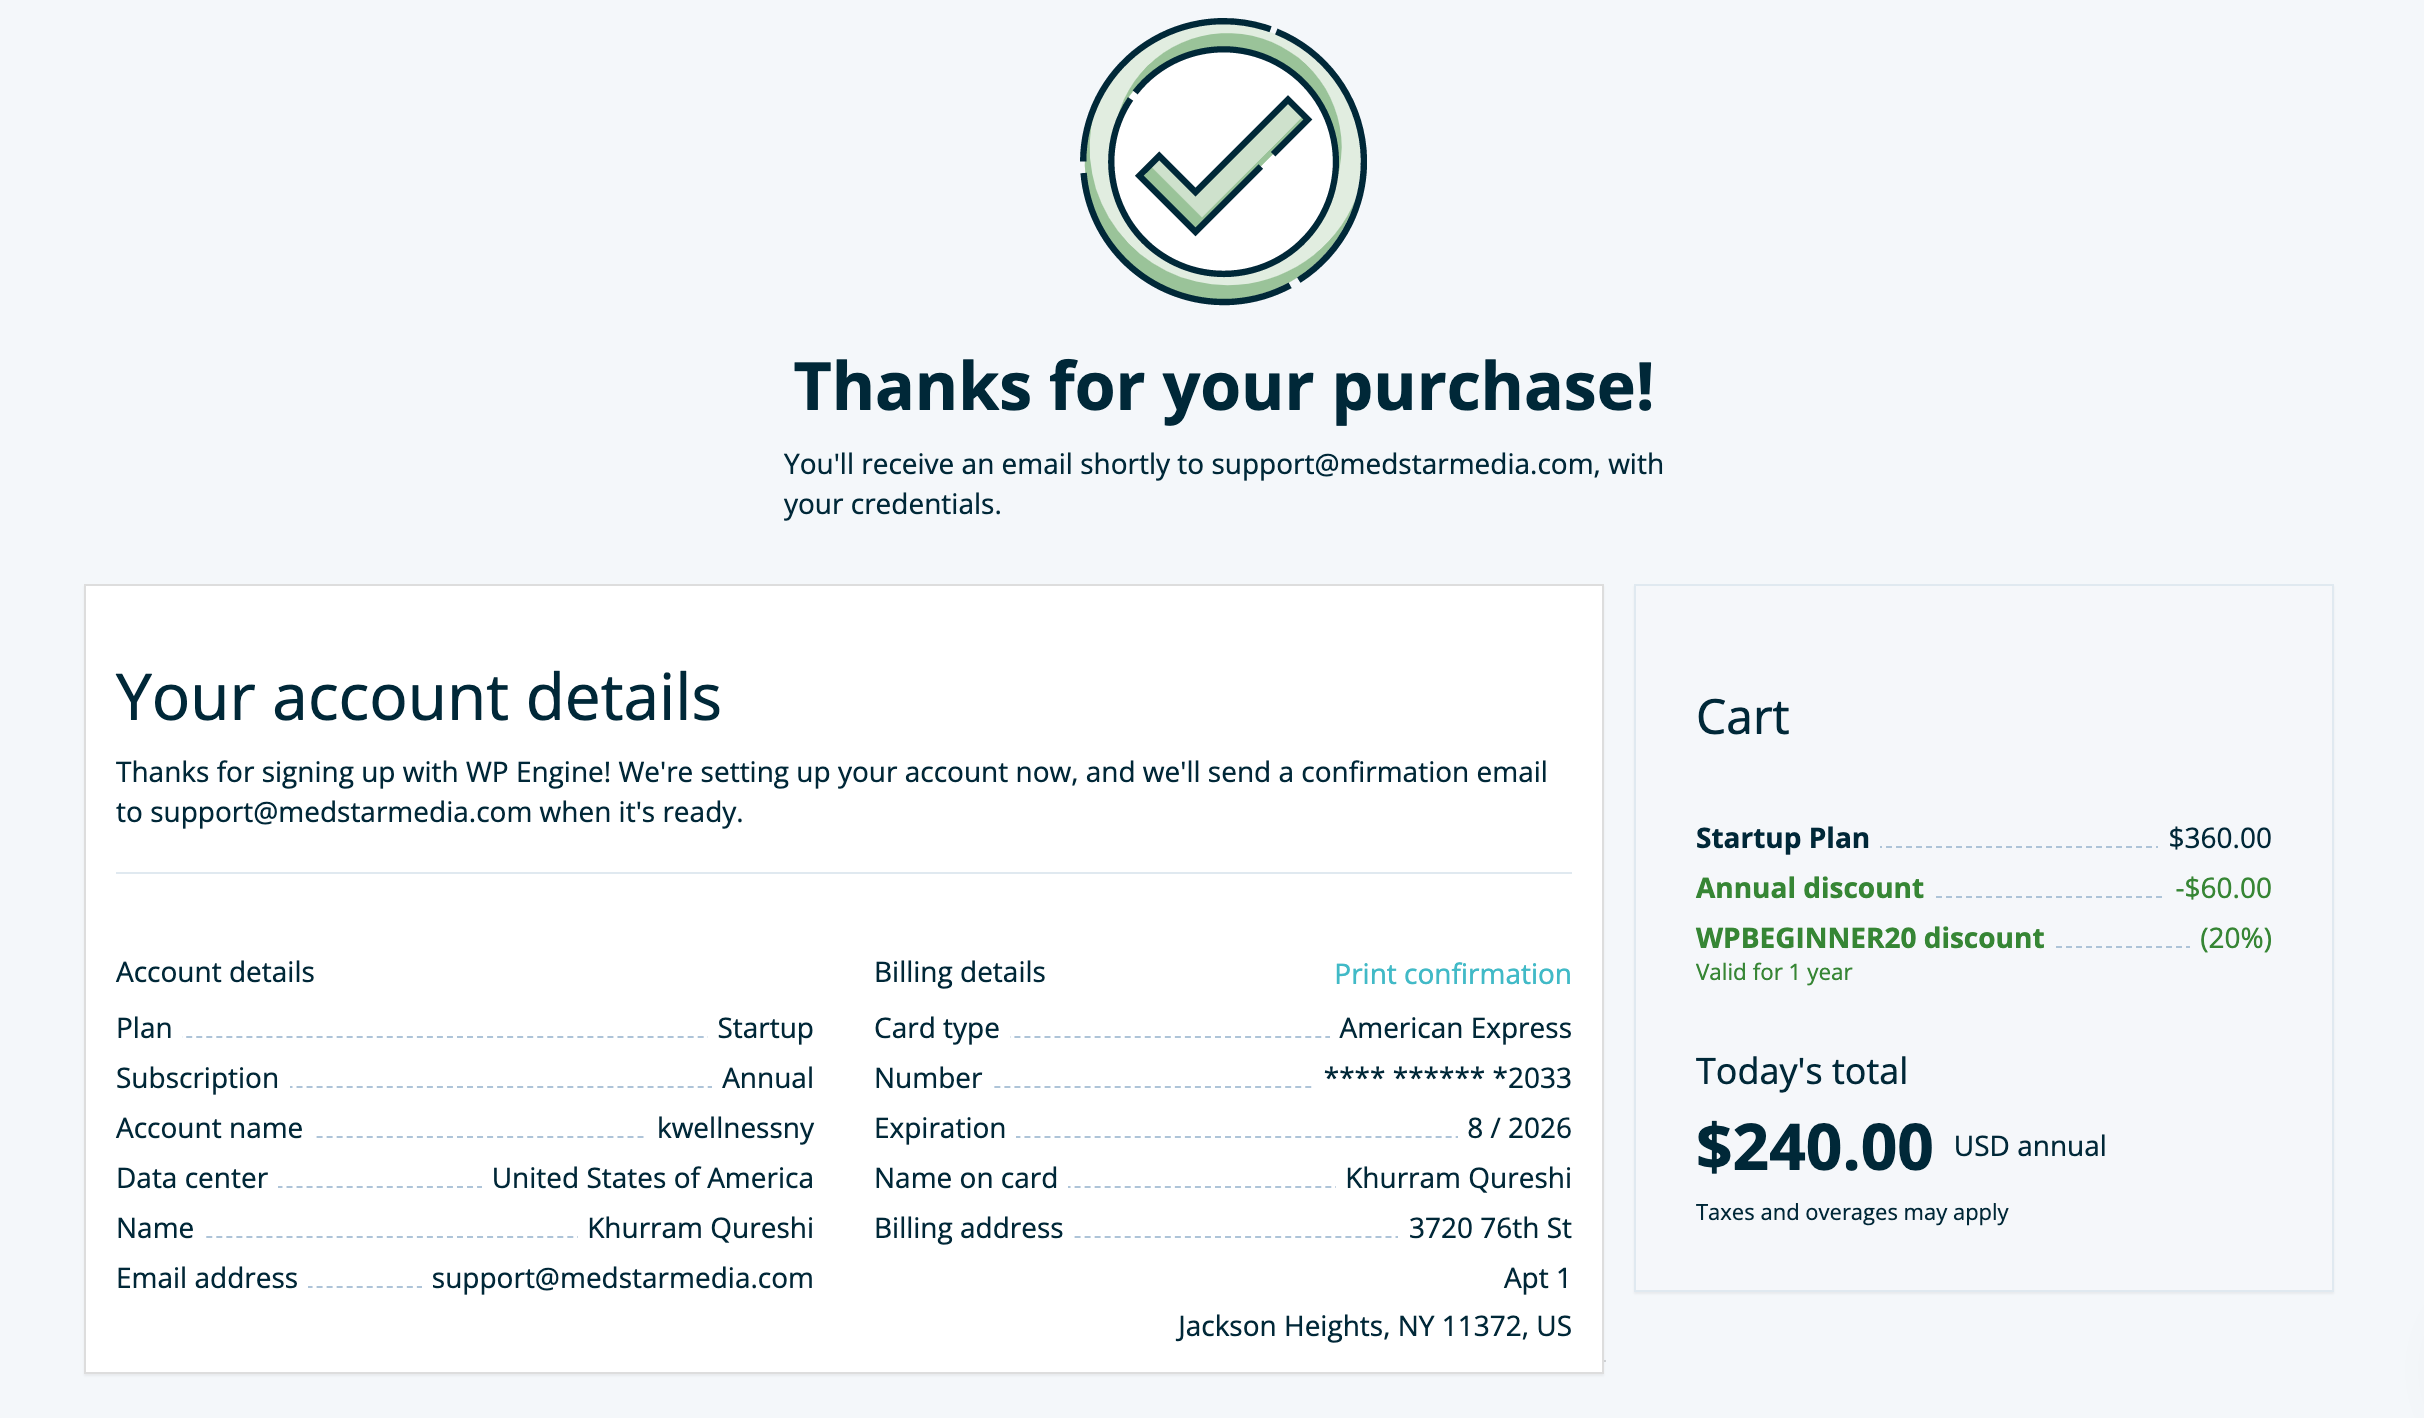Select the Your account details heading
Viewport: 2424px width, 1418px height.
pos(418,696)
